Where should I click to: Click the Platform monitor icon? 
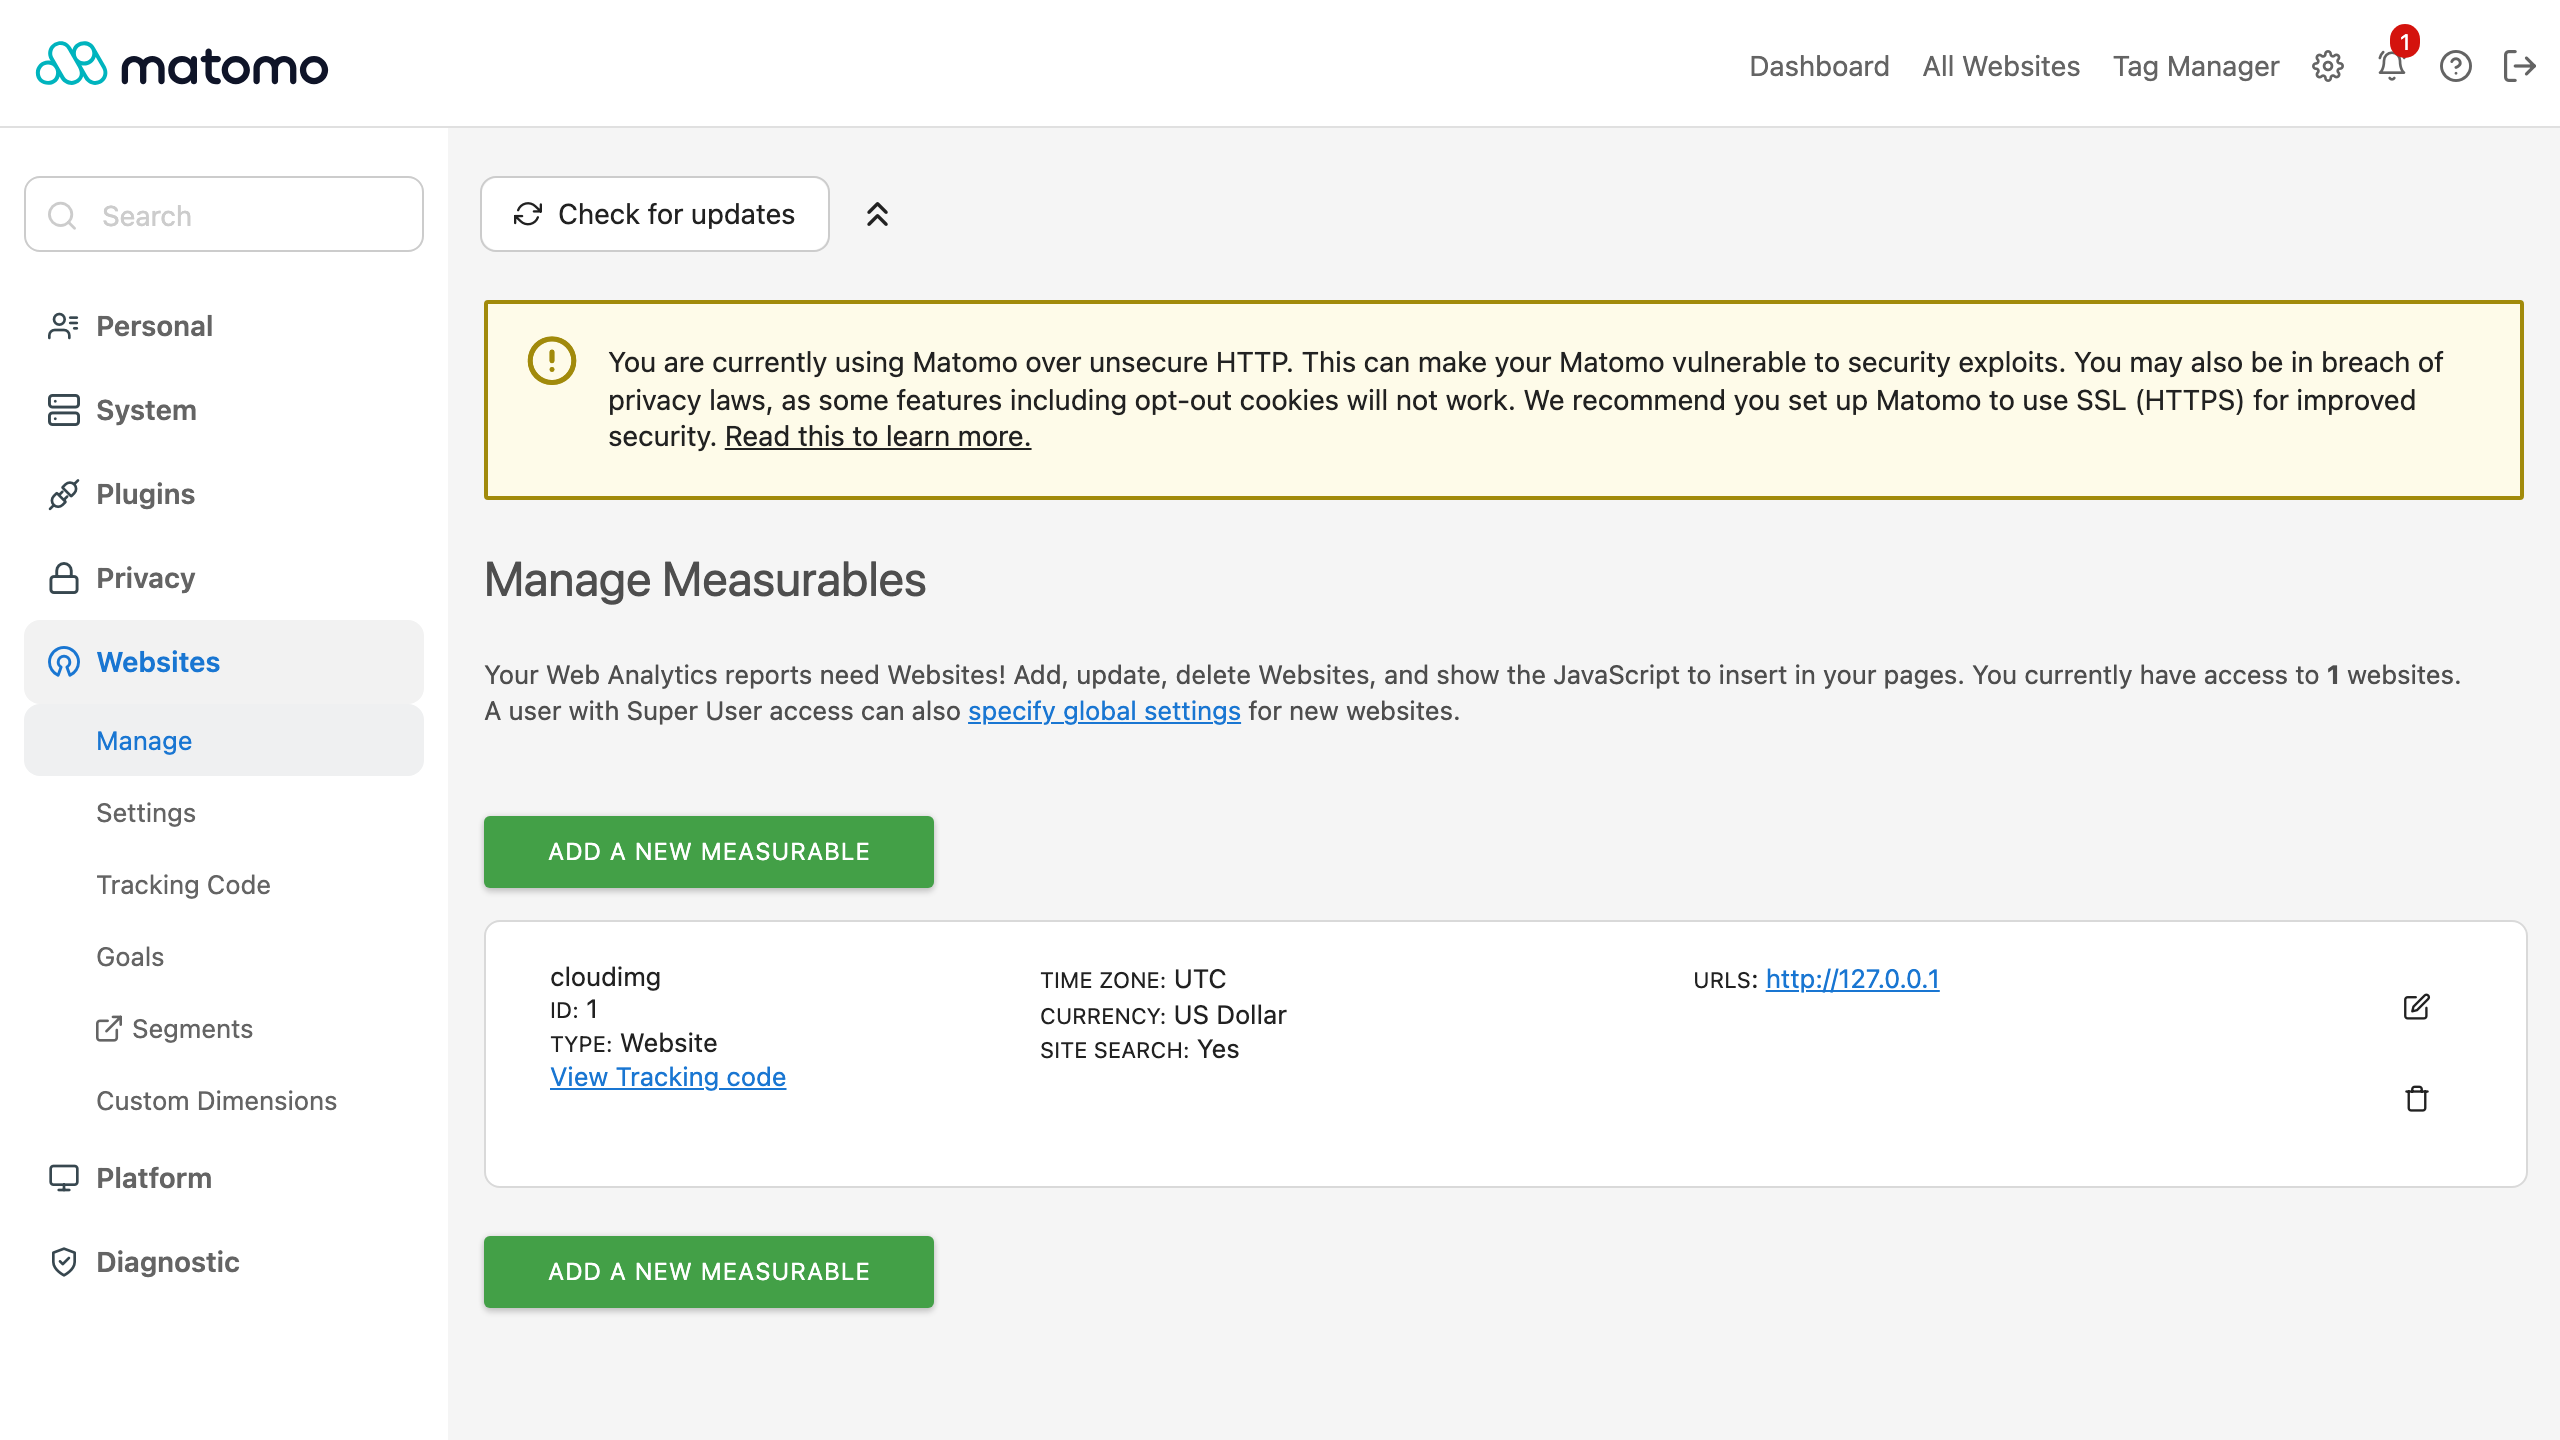[63, 1178]
